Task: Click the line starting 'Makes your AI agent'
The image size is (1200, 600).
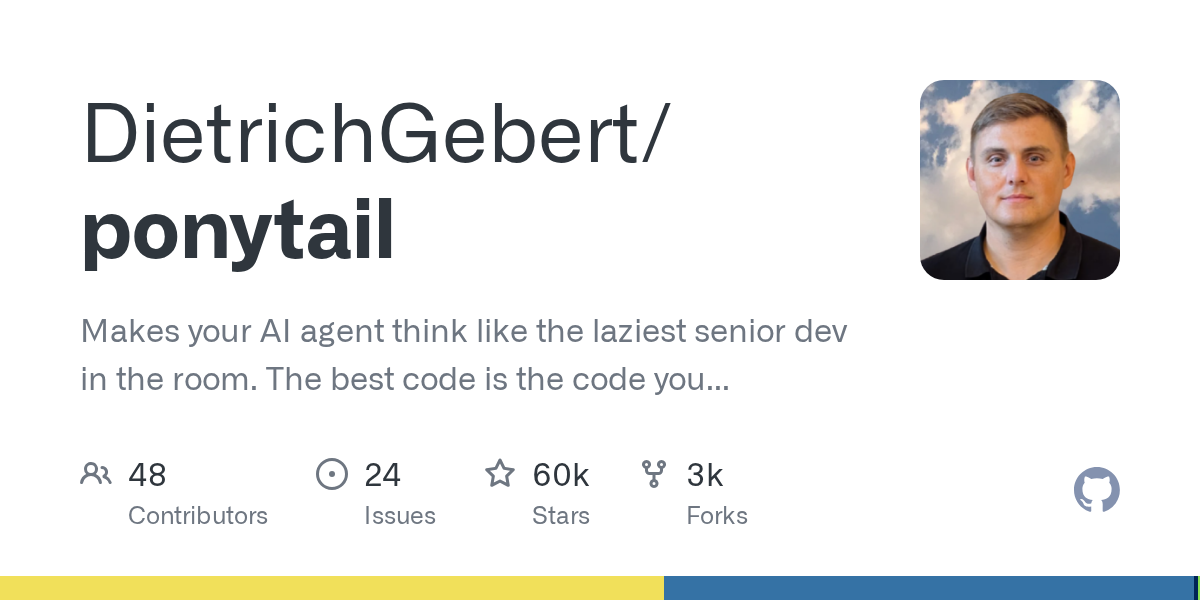Action: tap(464, 331)
